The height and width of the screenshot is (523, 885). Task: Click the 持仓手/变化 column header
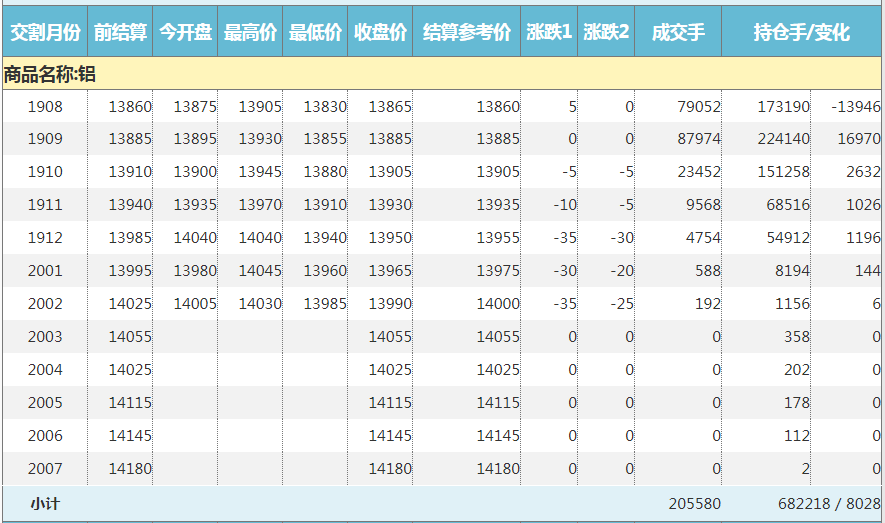pos(801,33)
